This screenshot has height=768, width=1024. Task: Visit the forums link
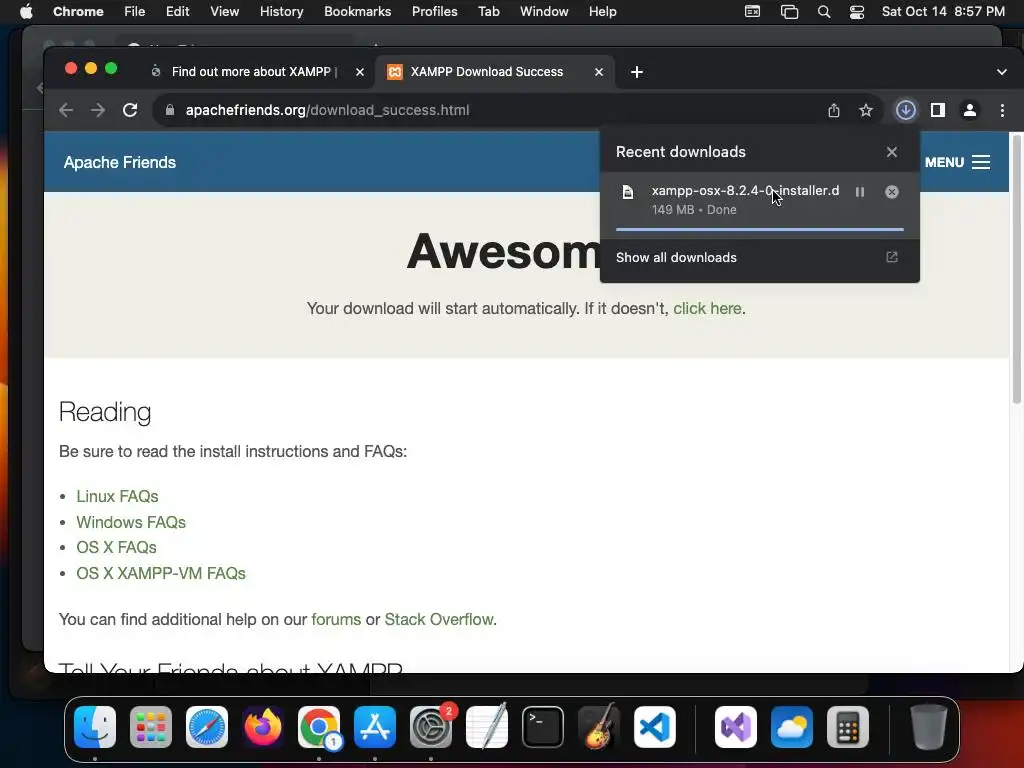[x=336, y=619]
